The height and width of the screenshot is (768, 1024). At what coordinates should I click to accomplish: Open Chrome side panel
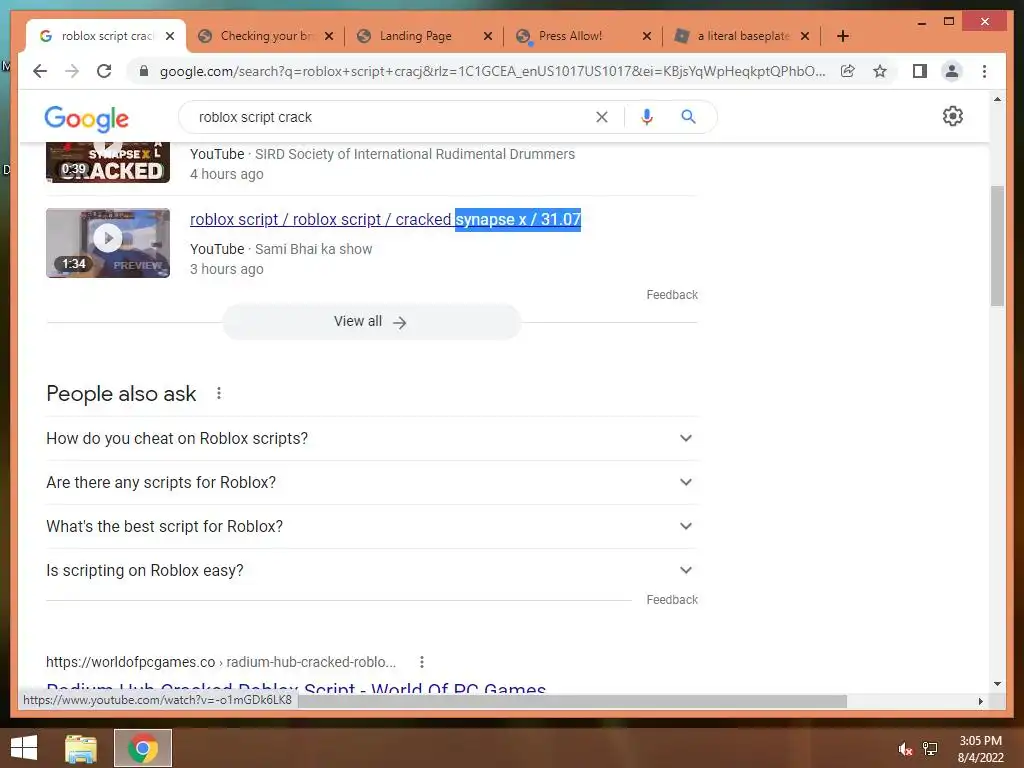(920, 71)
